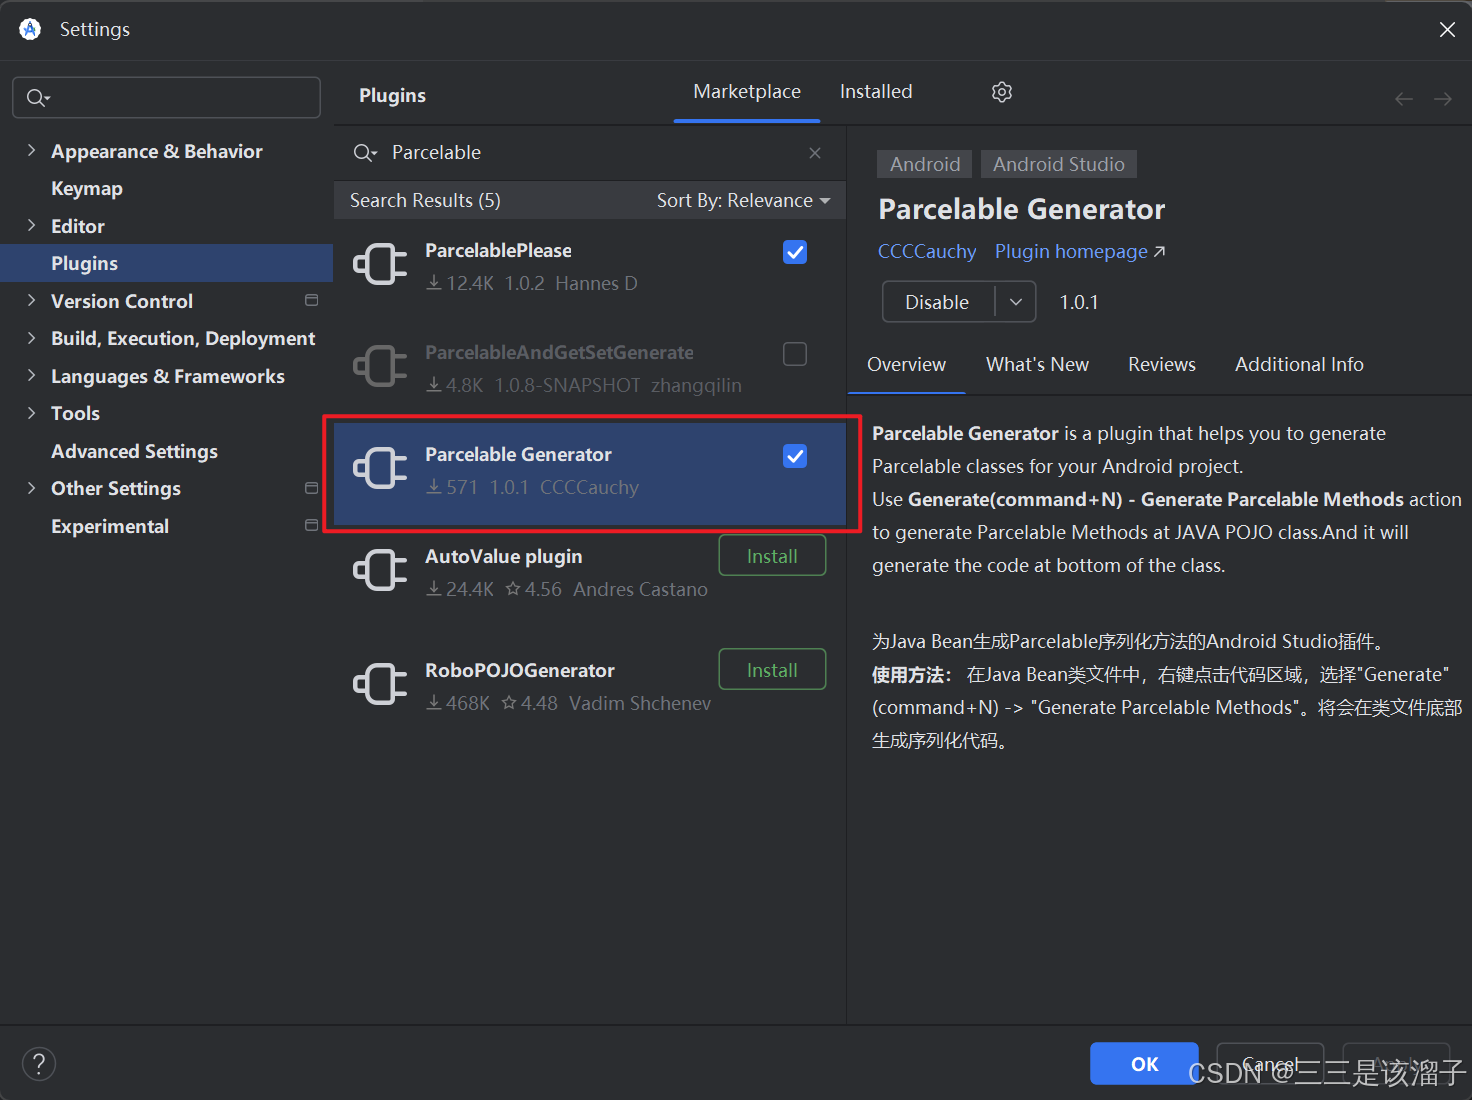Uncheck the ParcelablePlease plugin checkbox
1472x1100 pixels.
[795, 252]
